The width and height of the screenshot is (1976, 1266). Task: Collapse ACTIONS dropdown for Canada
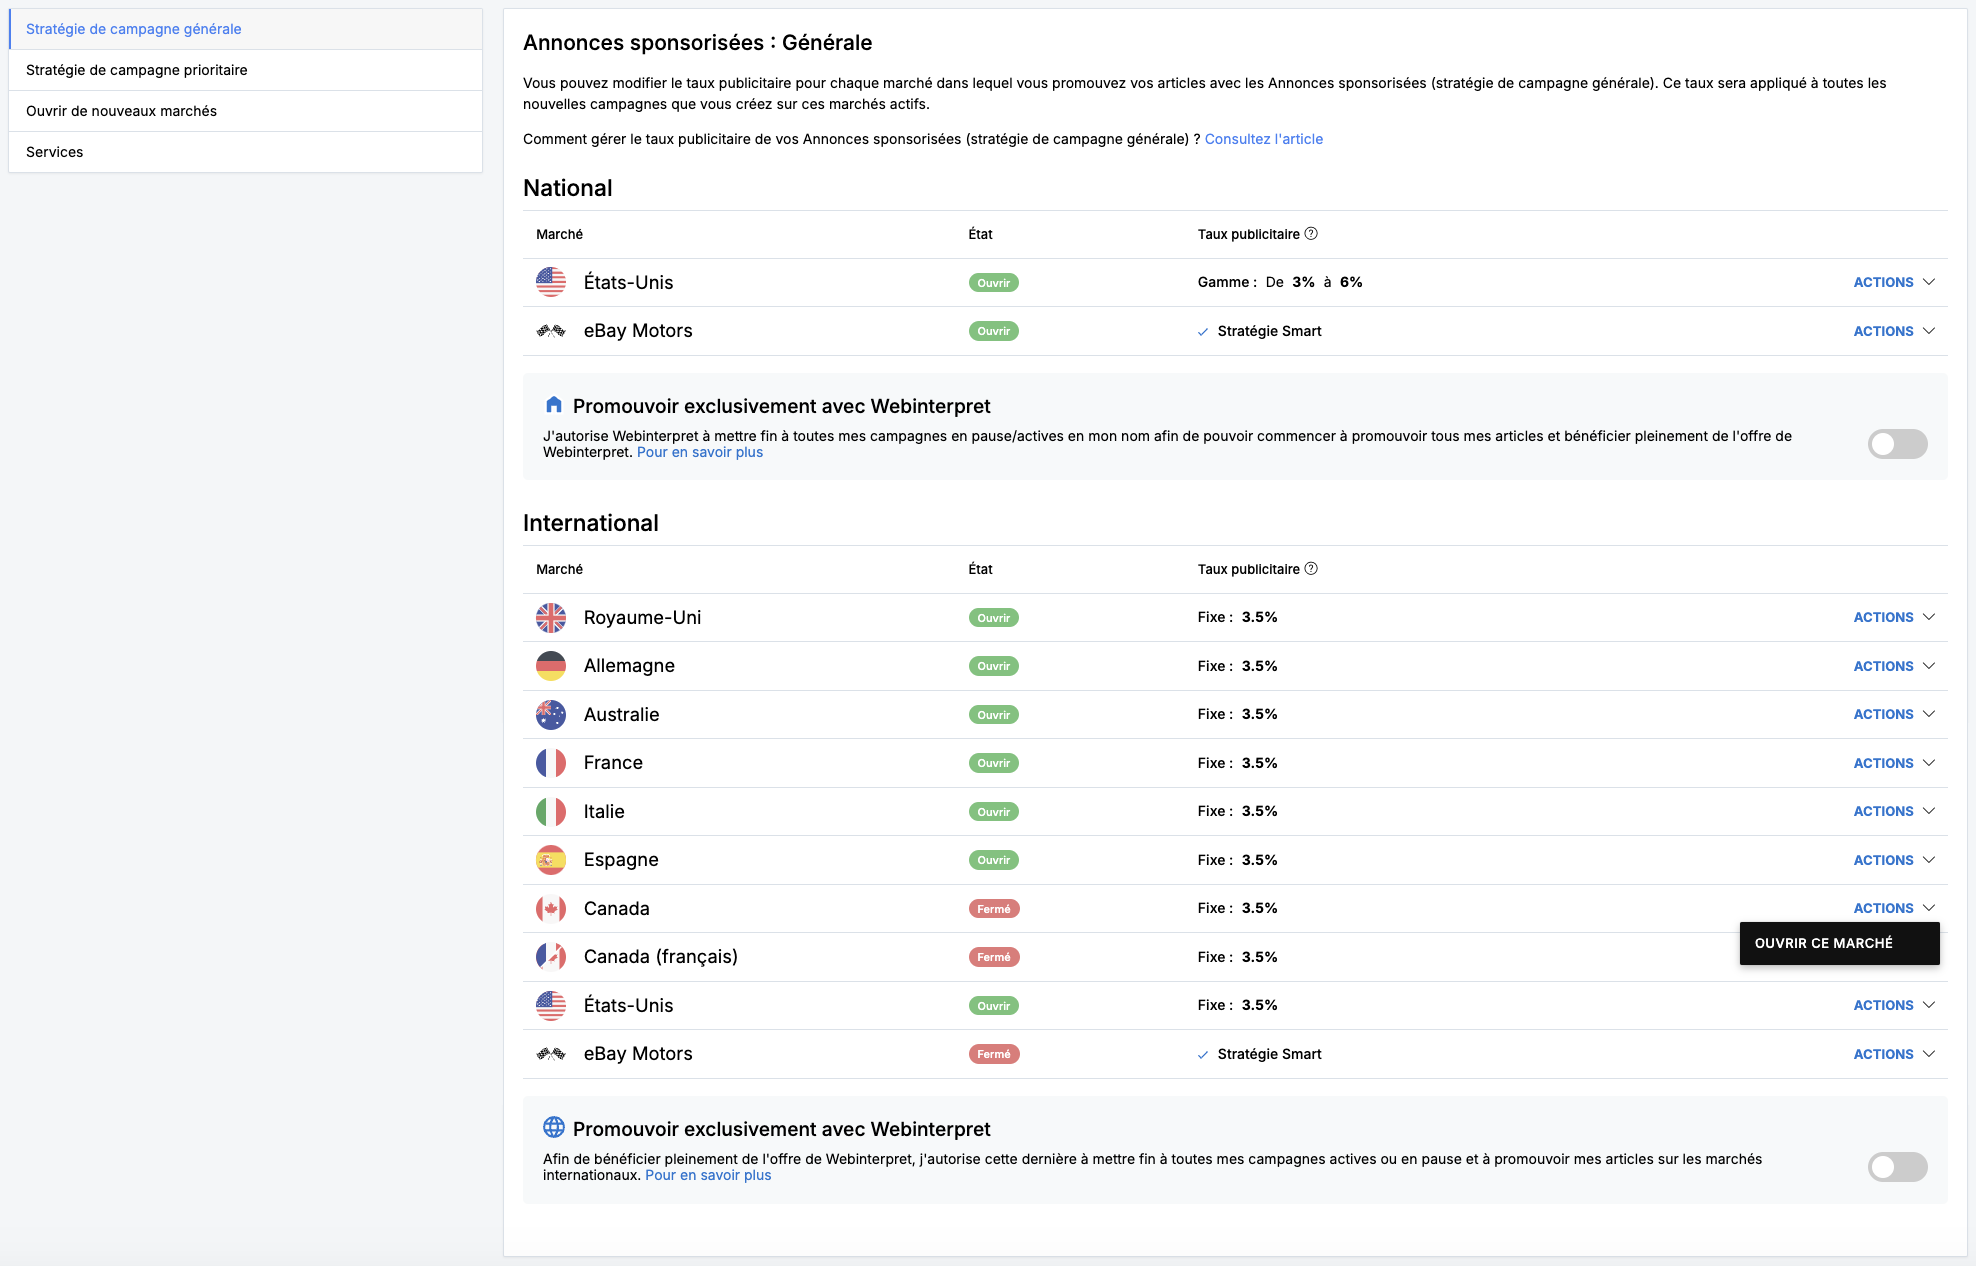pyautogui.click(x=1894, y=908)
